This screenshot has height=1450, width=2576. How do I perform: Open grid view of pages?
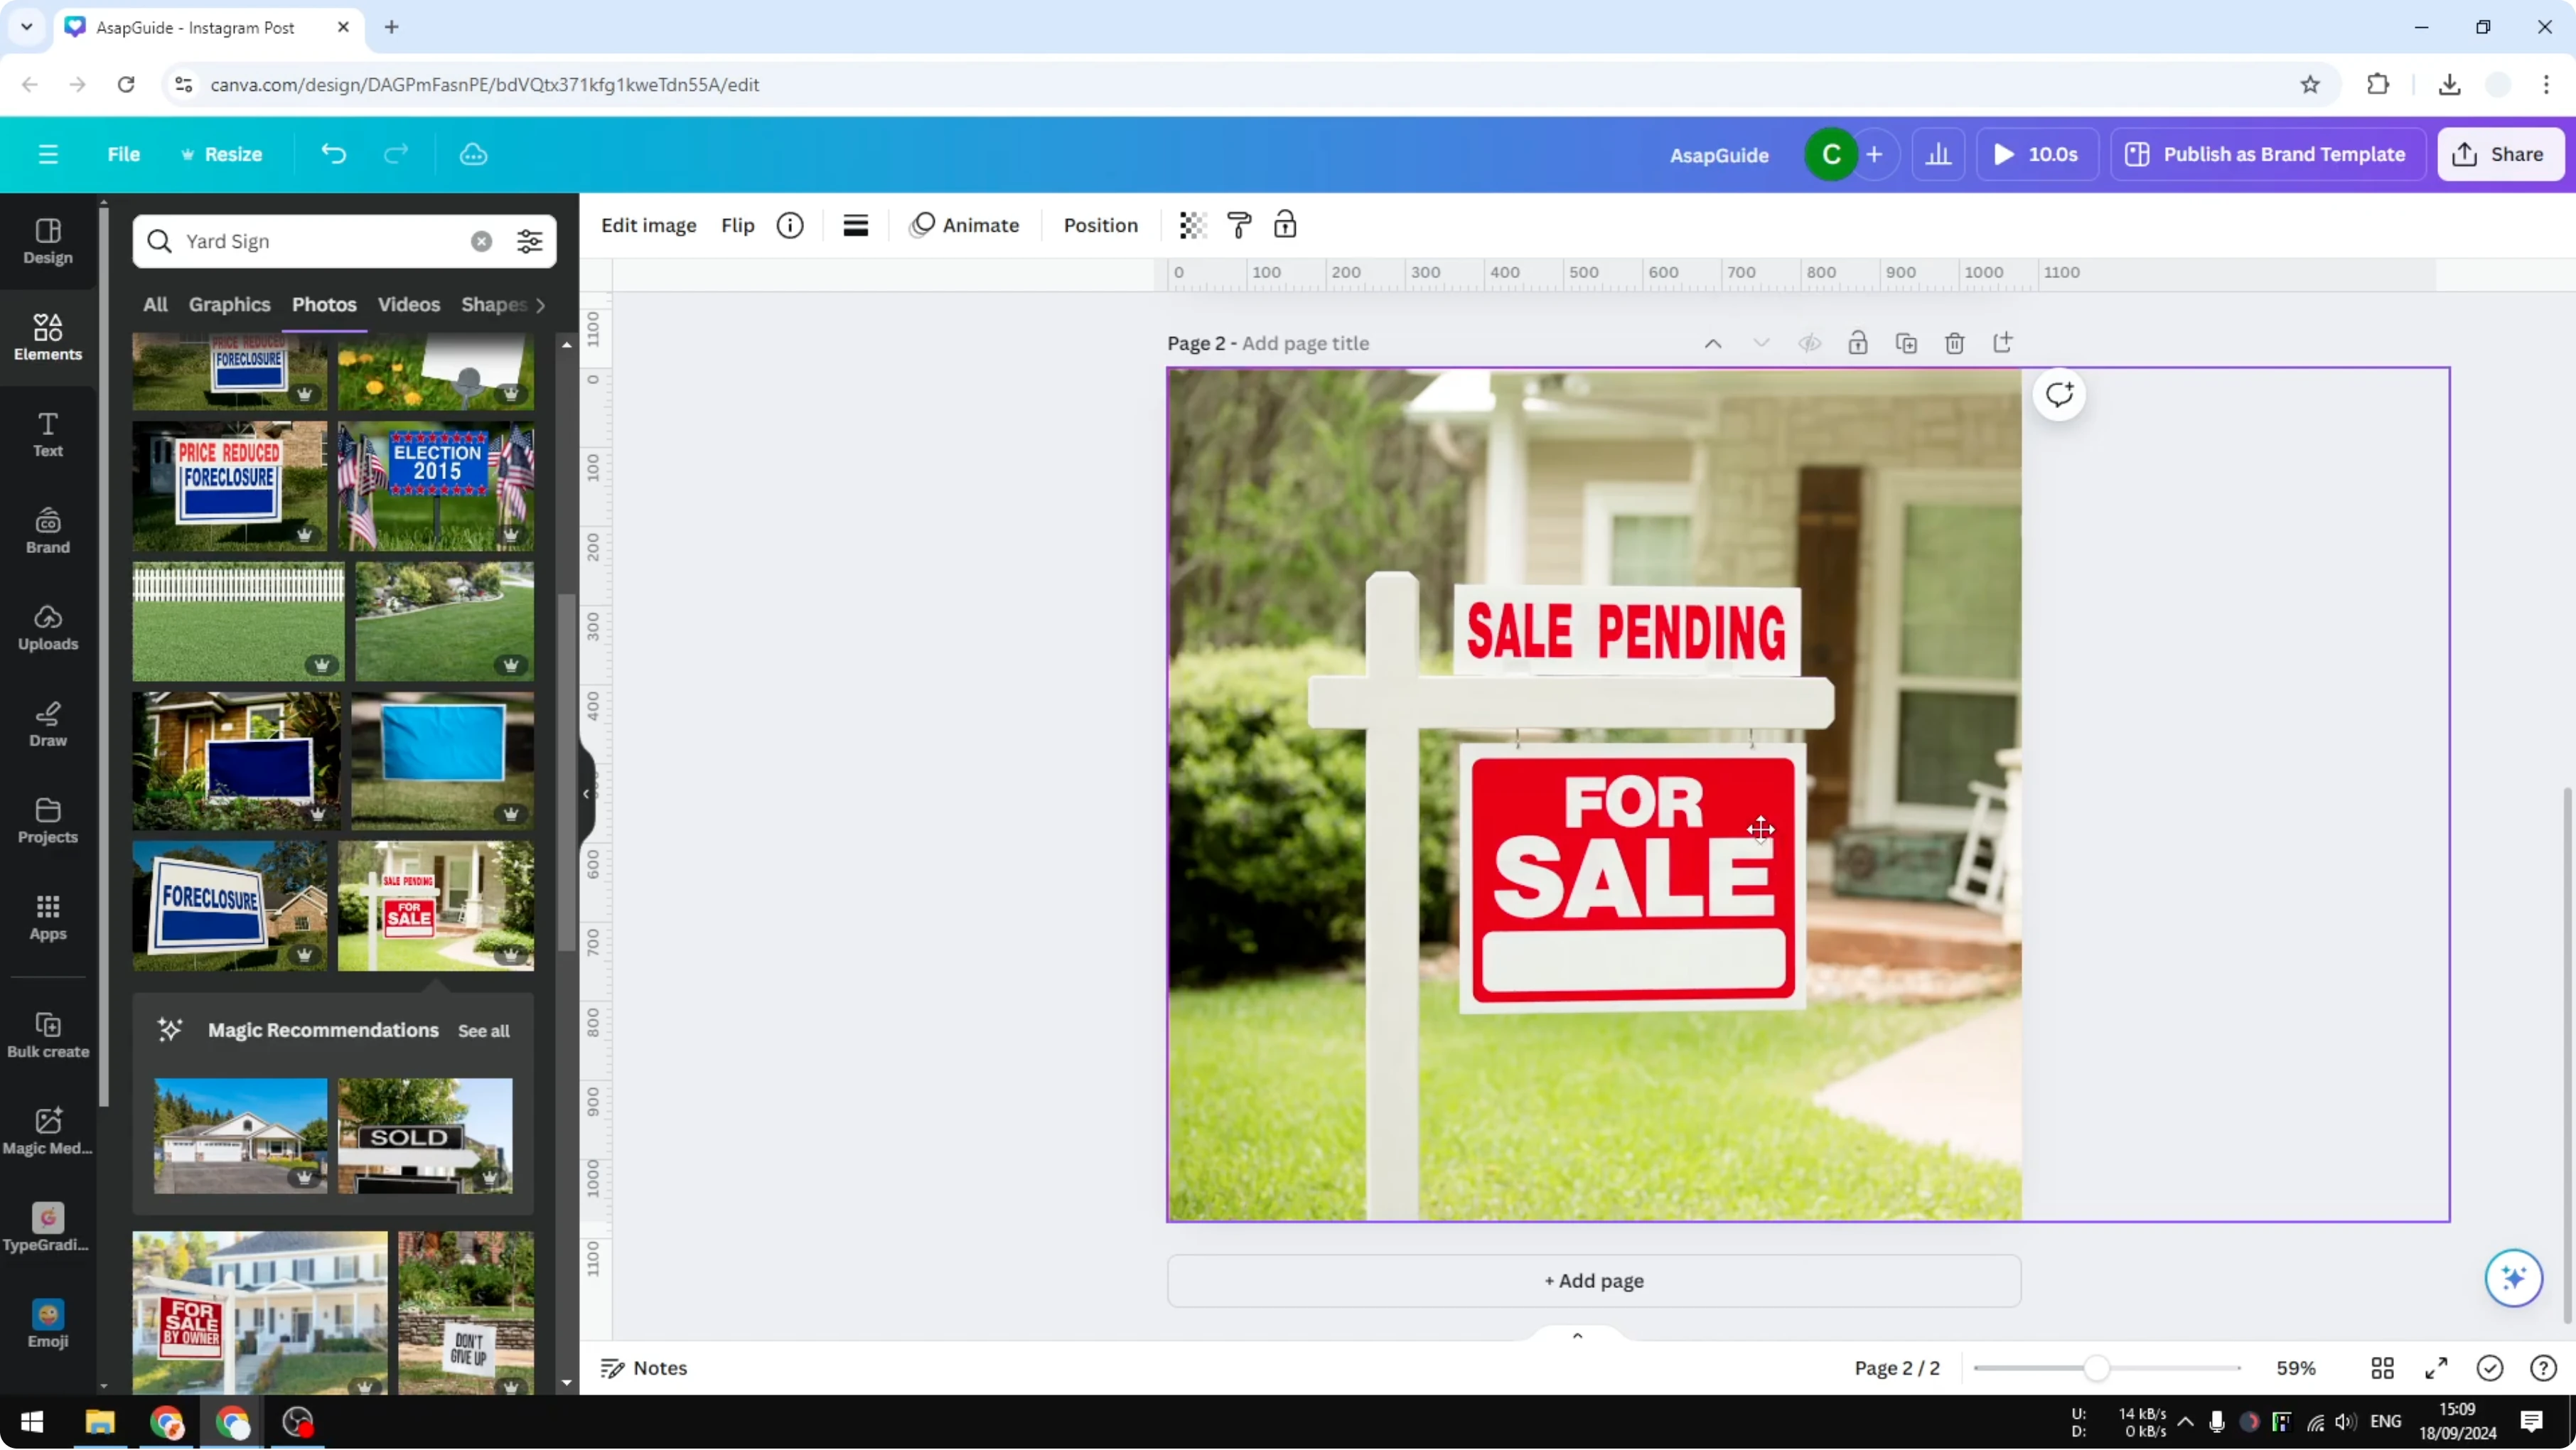2382,1368
